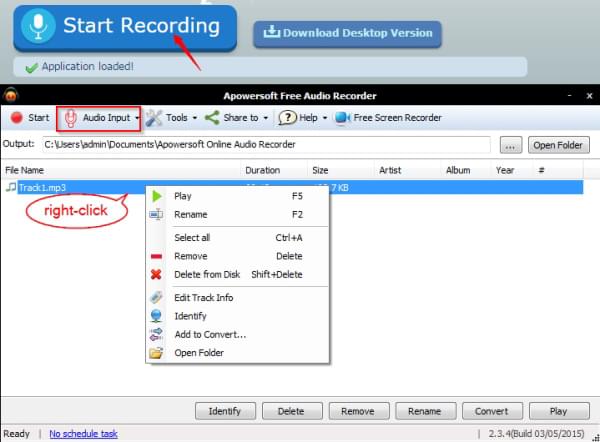Click the music note icon of Track1.mp3
The image size is (600, 442).
(11, 187)
